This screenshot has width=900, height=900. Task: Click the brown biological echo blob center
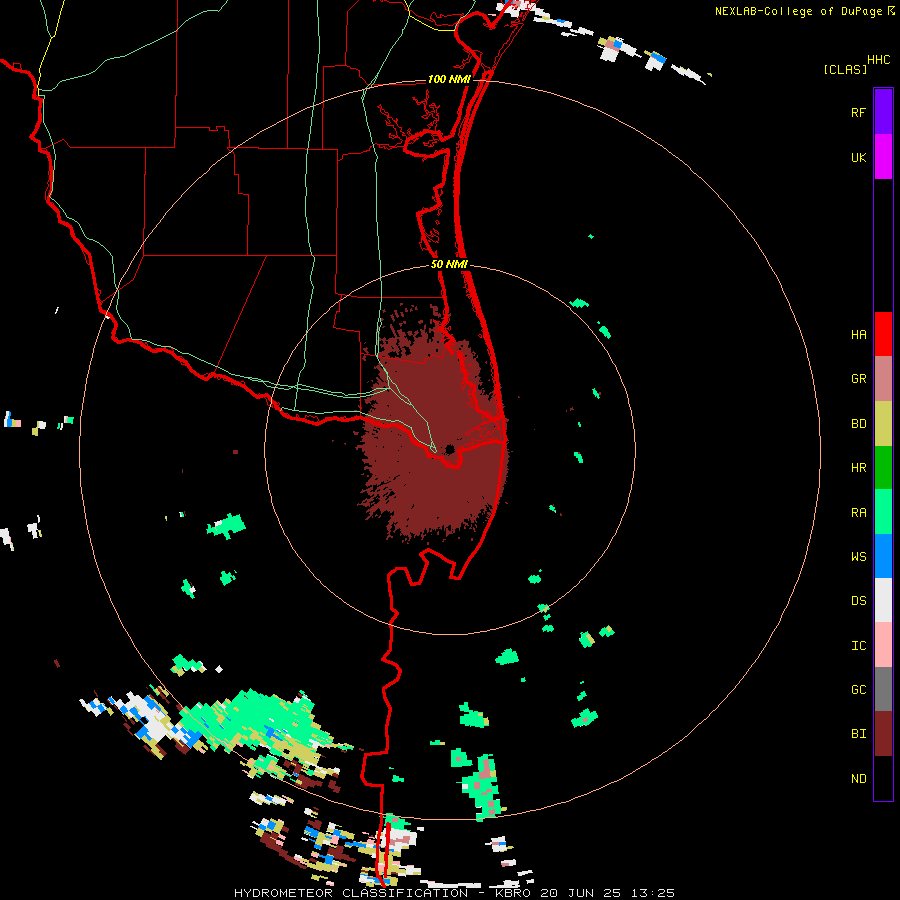tap(433, 428)
